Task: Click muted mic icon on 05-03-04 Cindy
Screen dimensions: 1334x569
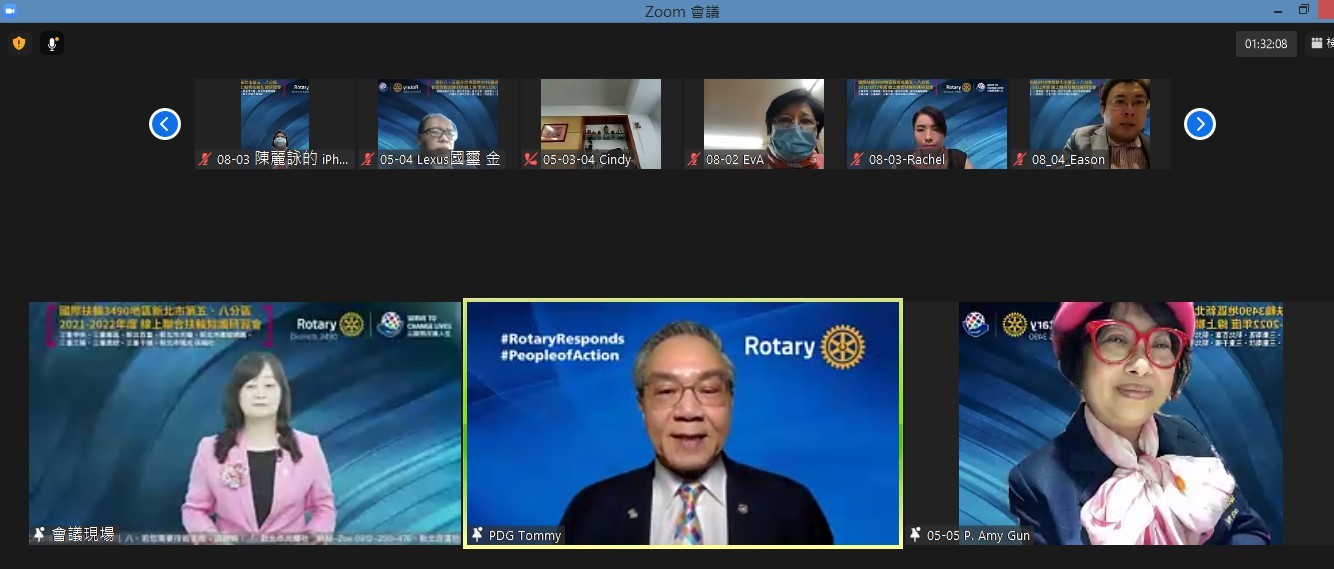Action: pyautogui.click(x=532, y=159)
